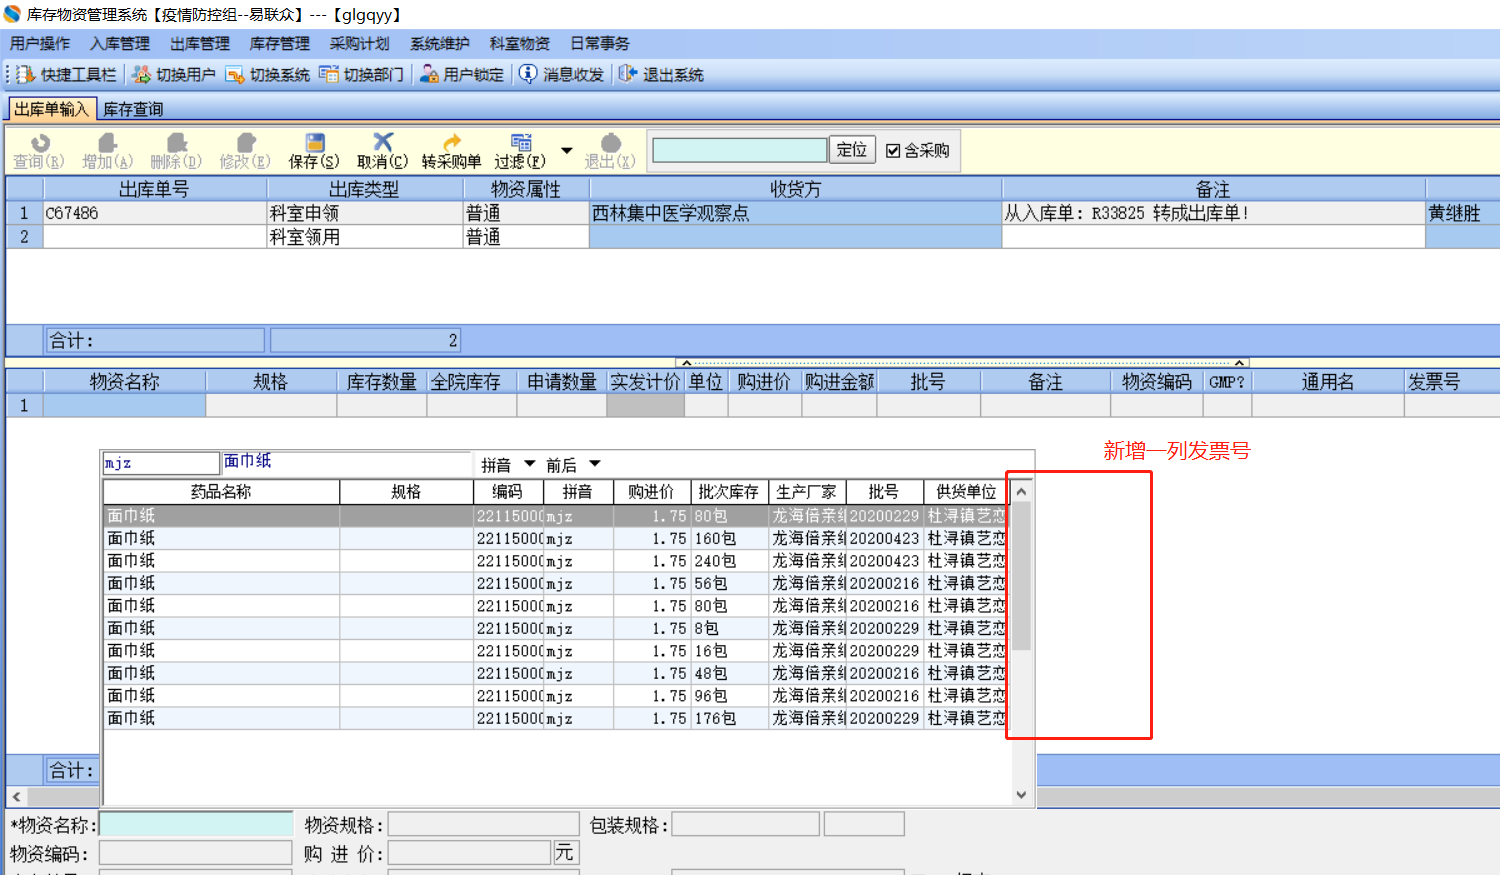This screenshot has width=1500, height=875.
Task: Click the 切换系统 switch system icon
Action: (235, 74)
